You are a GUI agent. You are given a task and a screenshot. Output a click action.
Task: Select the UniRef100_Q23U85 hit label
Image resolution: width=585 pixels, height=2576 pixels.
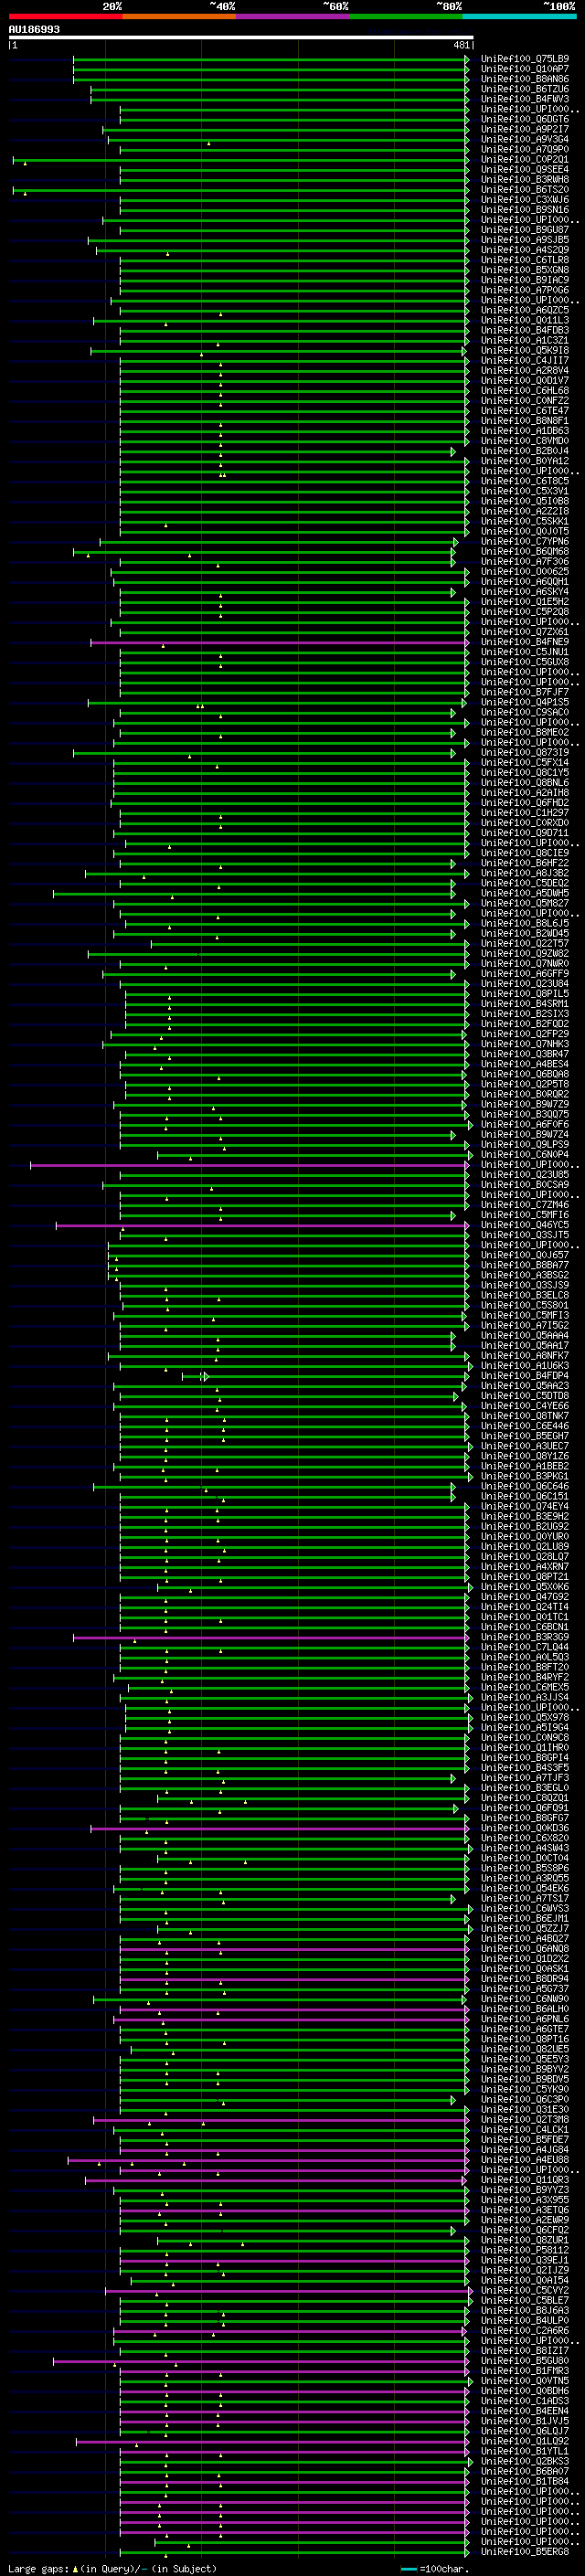(525, 1174)
